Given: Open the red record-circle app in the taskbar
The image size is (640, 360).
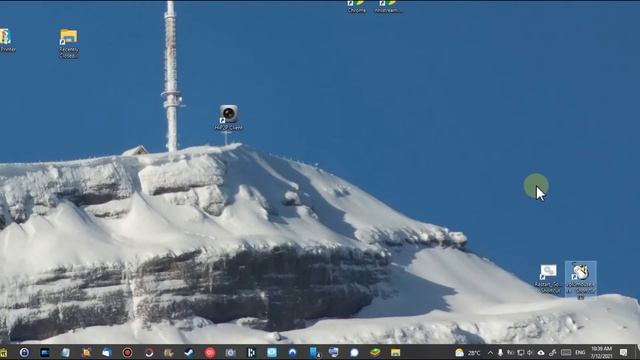Looking at the screenshot, I should (127, 352).
